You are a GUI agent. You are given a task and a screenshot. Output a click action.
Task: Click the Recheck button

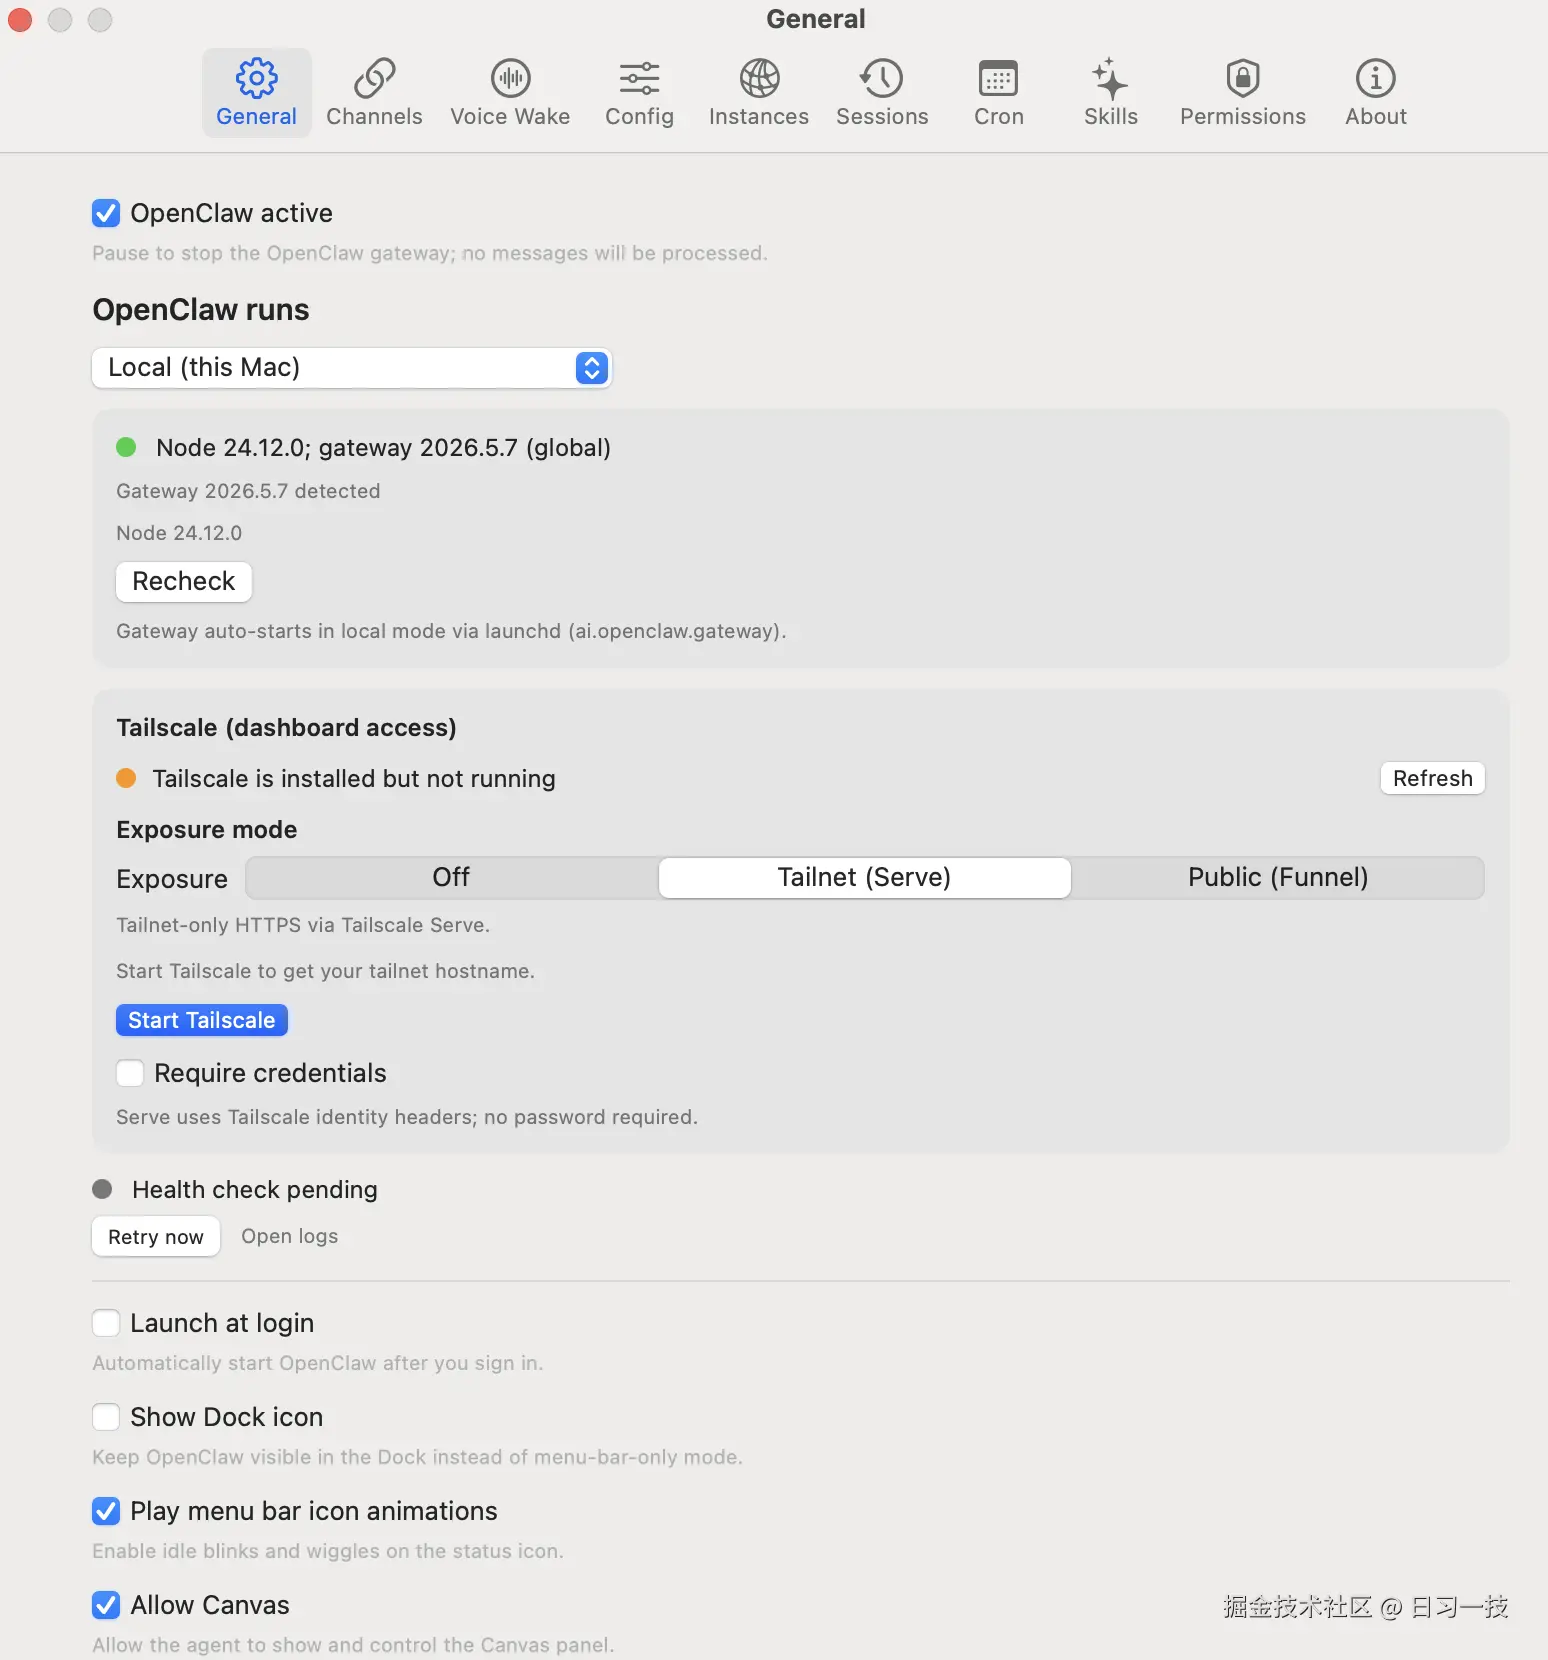184,582
